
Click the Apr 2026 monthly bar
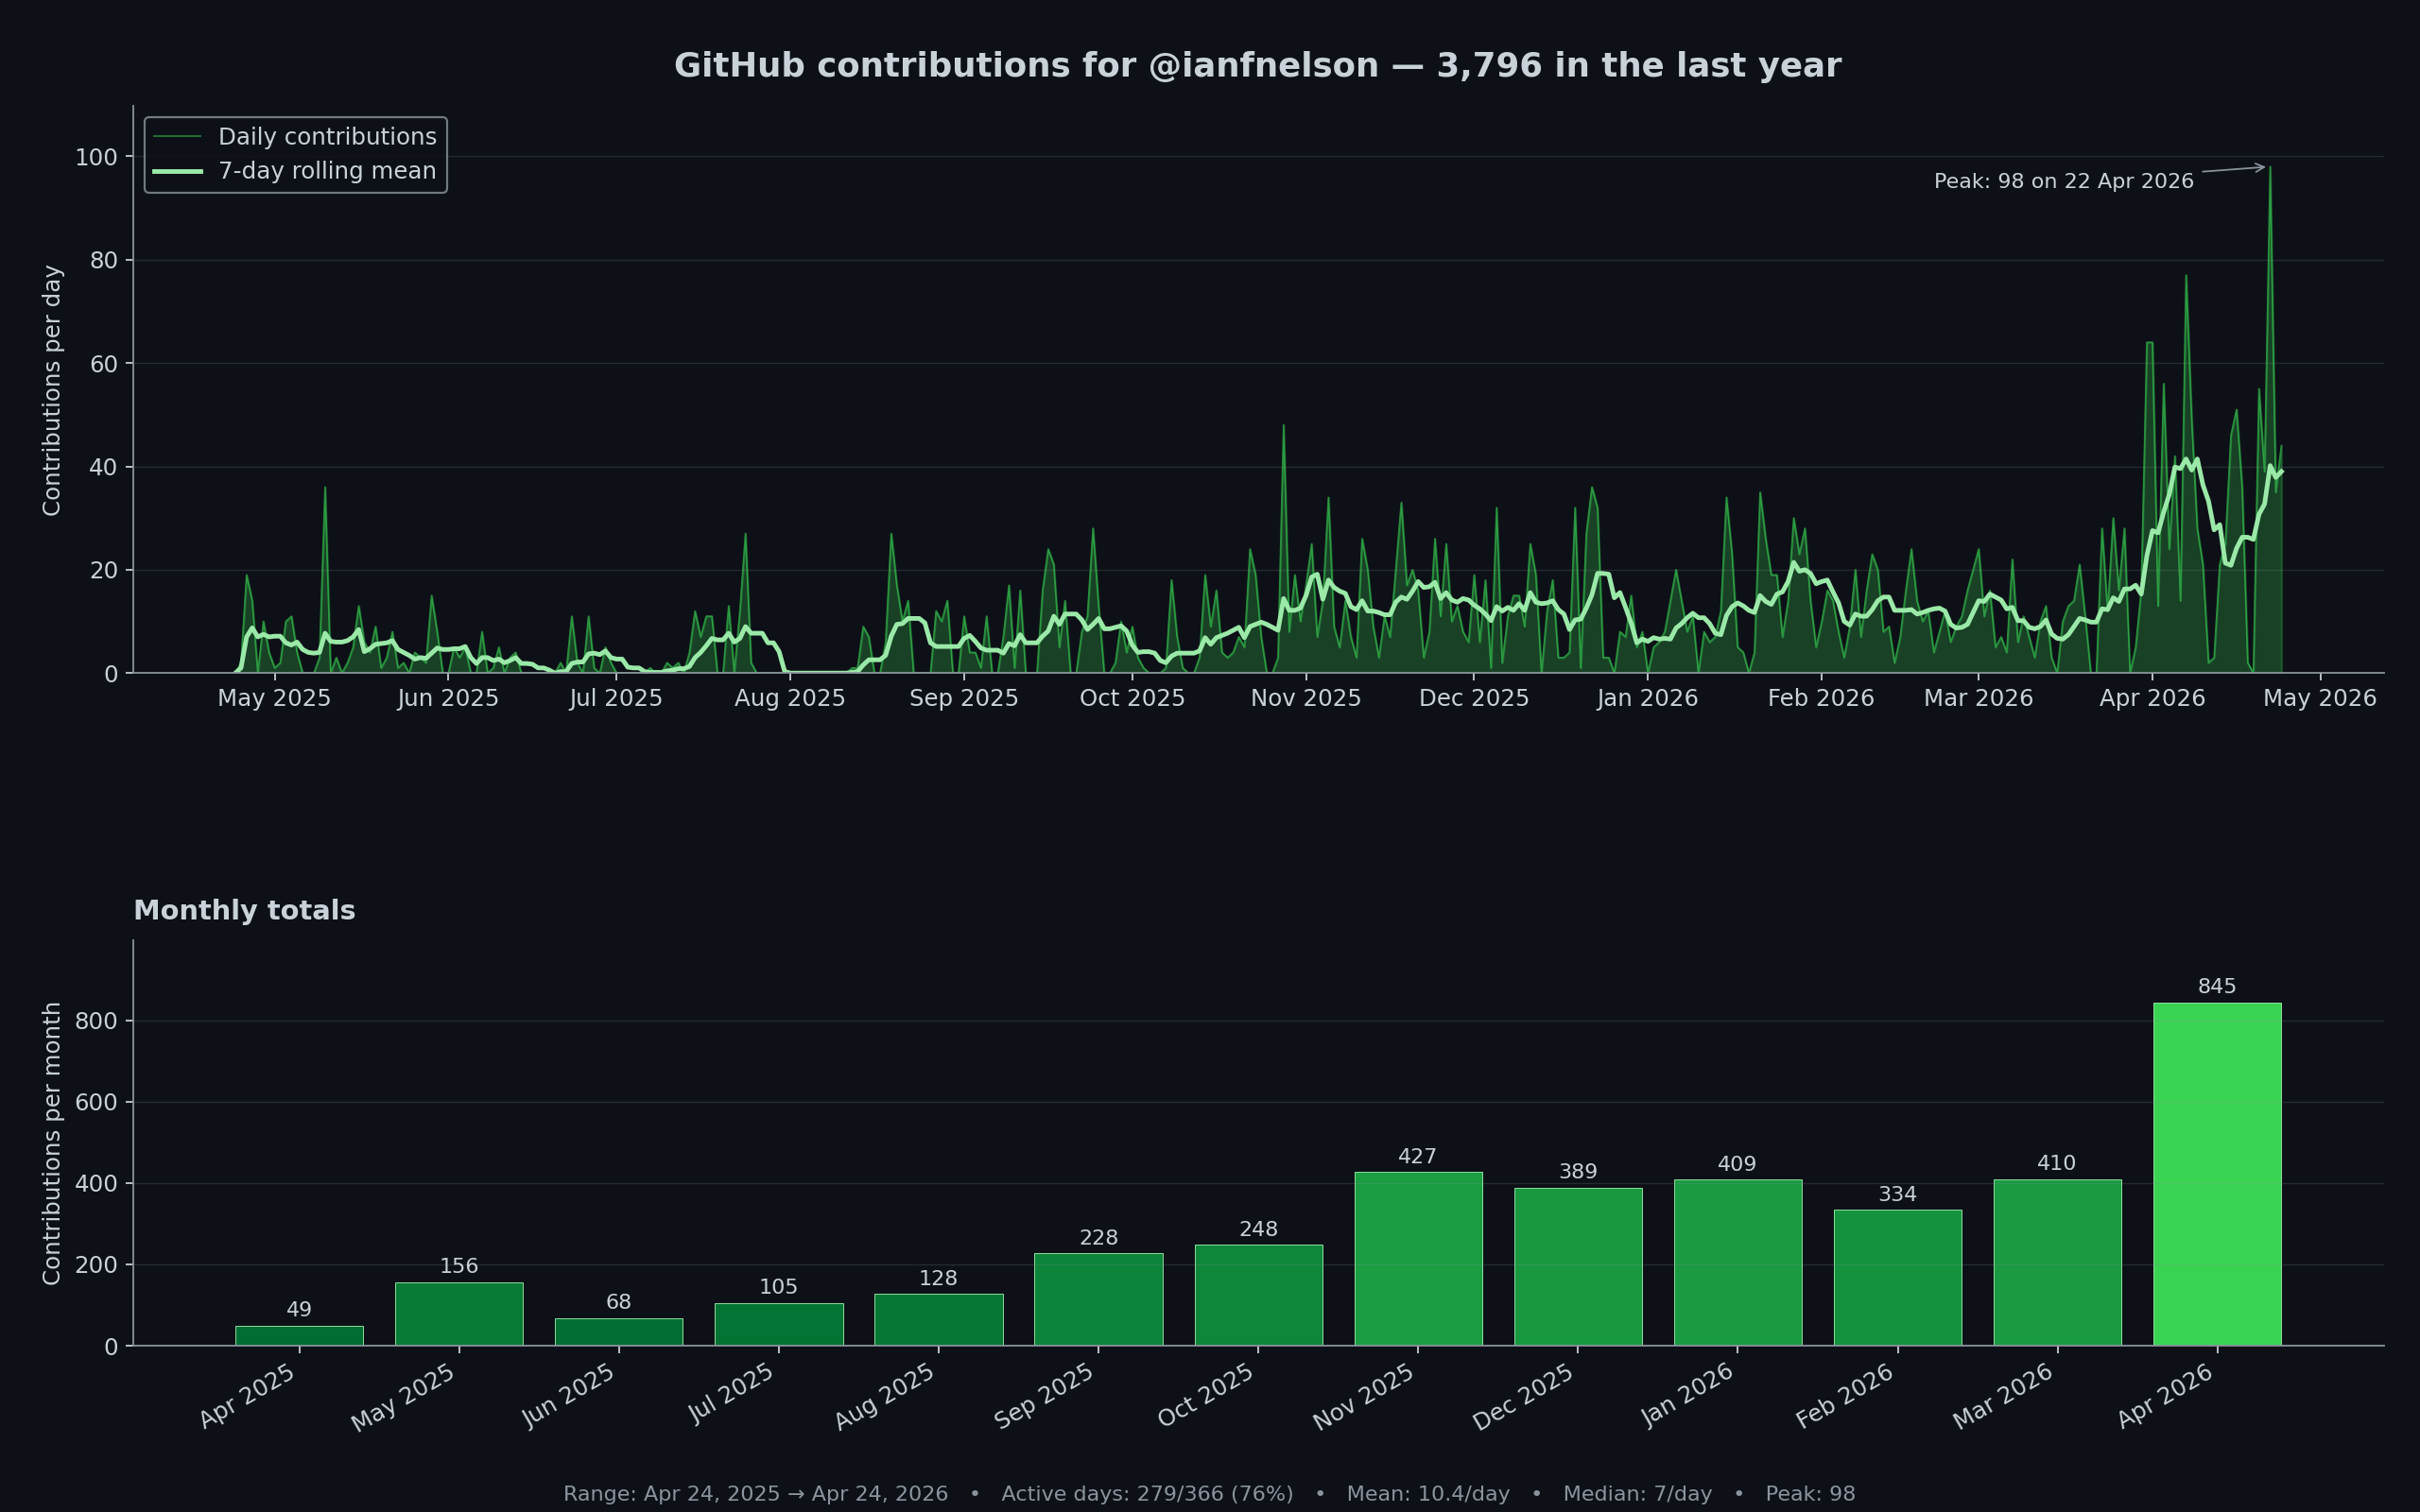tap(2217, 1175)
